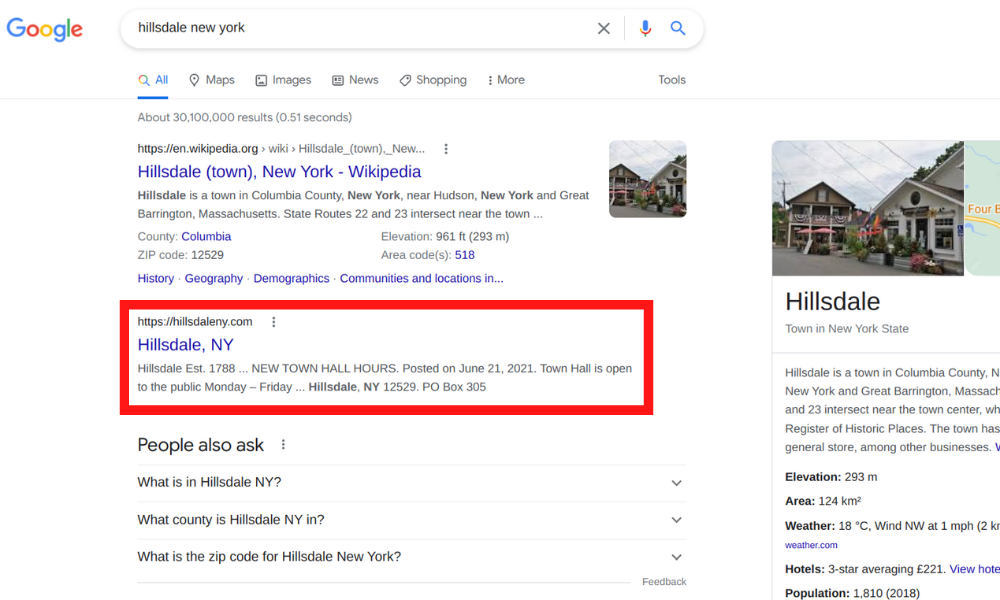Click Elevation: 961 ft (293 m) text
This screenshot has width=1000, height=600.
445,237
